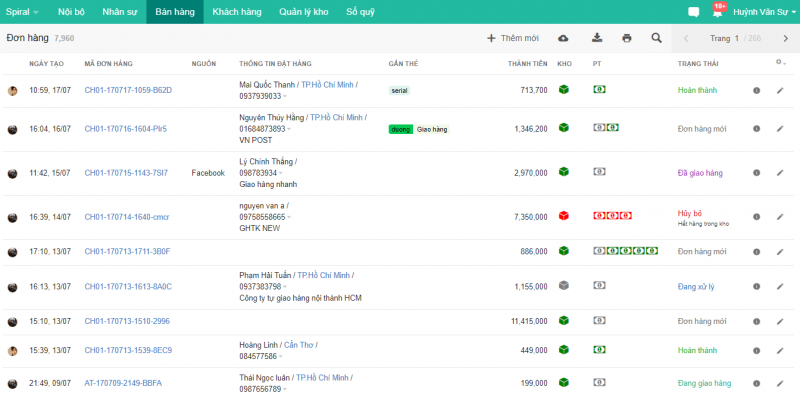Open the notifications bell with 10+ badge
The image size is (800, 393).
point(718,11)
